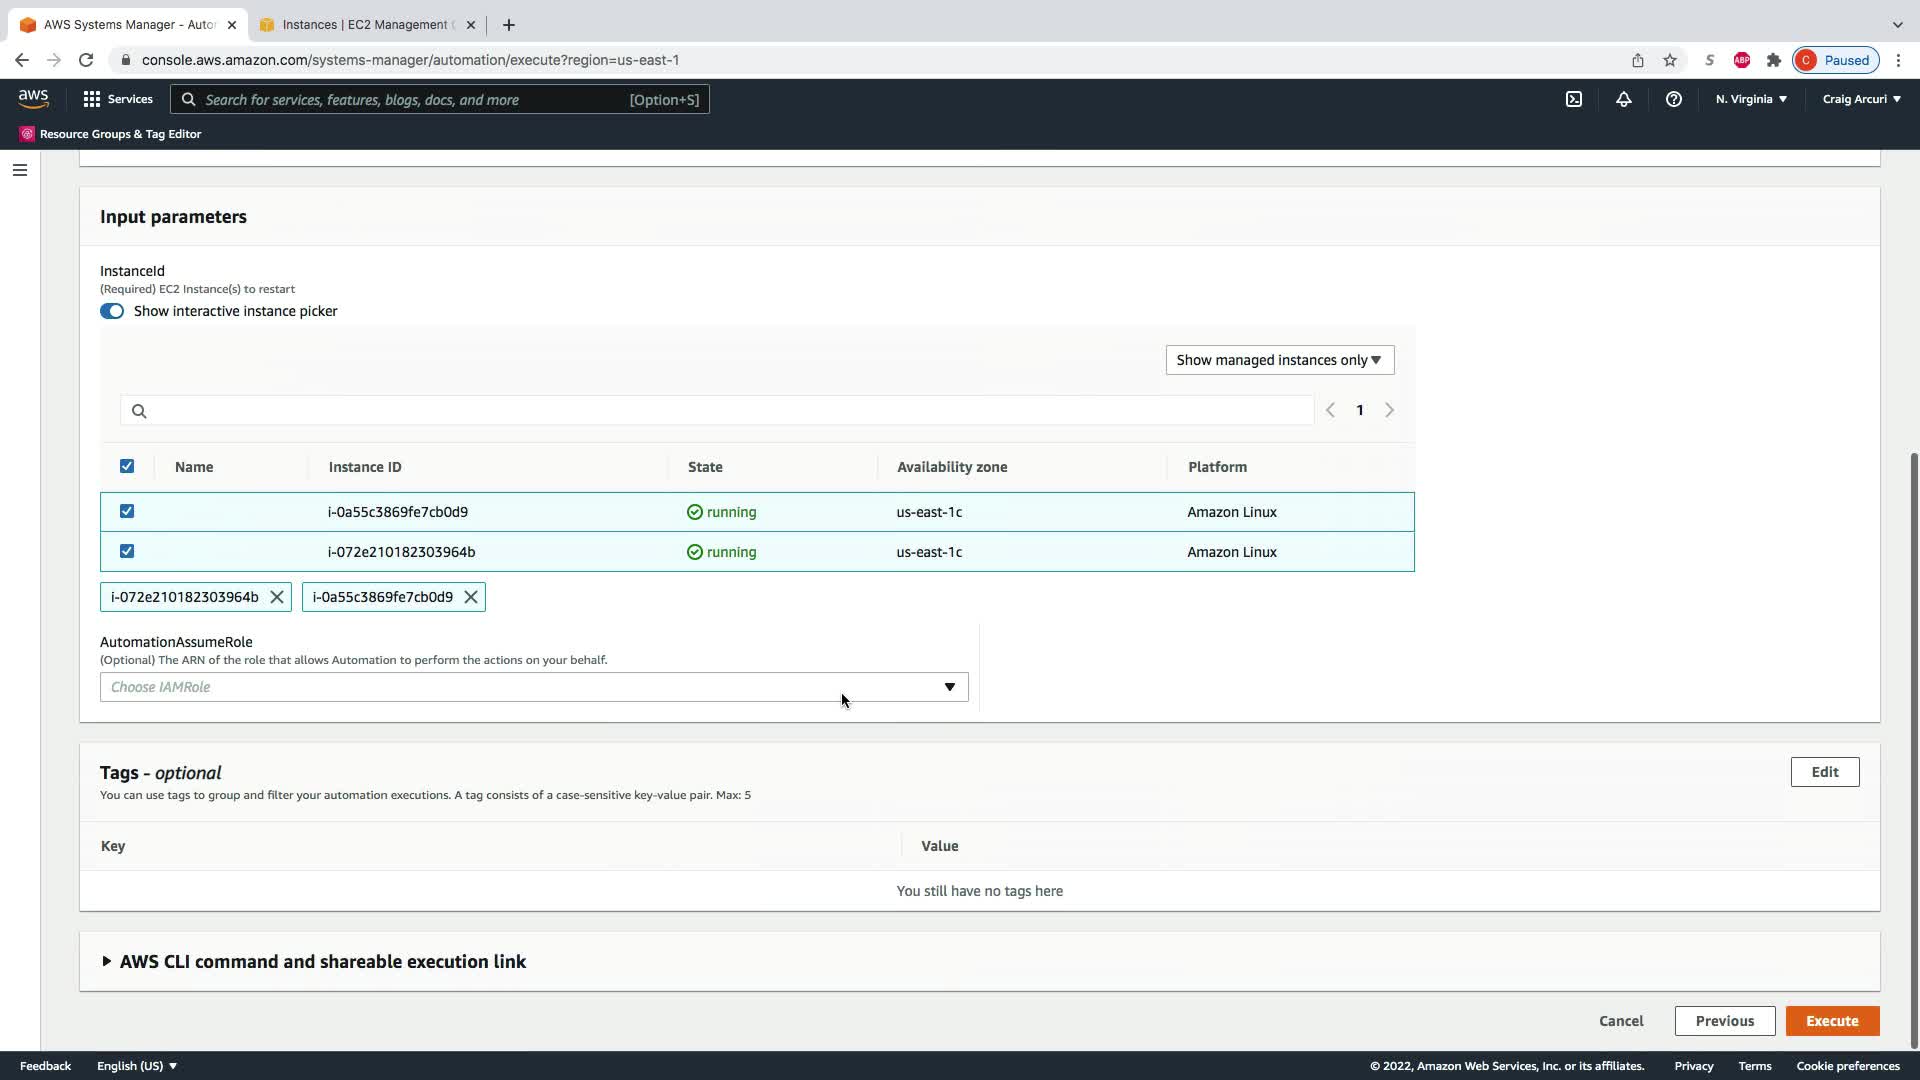
Task: Open the Choose IAMRole dropdown
Action: 534,687
